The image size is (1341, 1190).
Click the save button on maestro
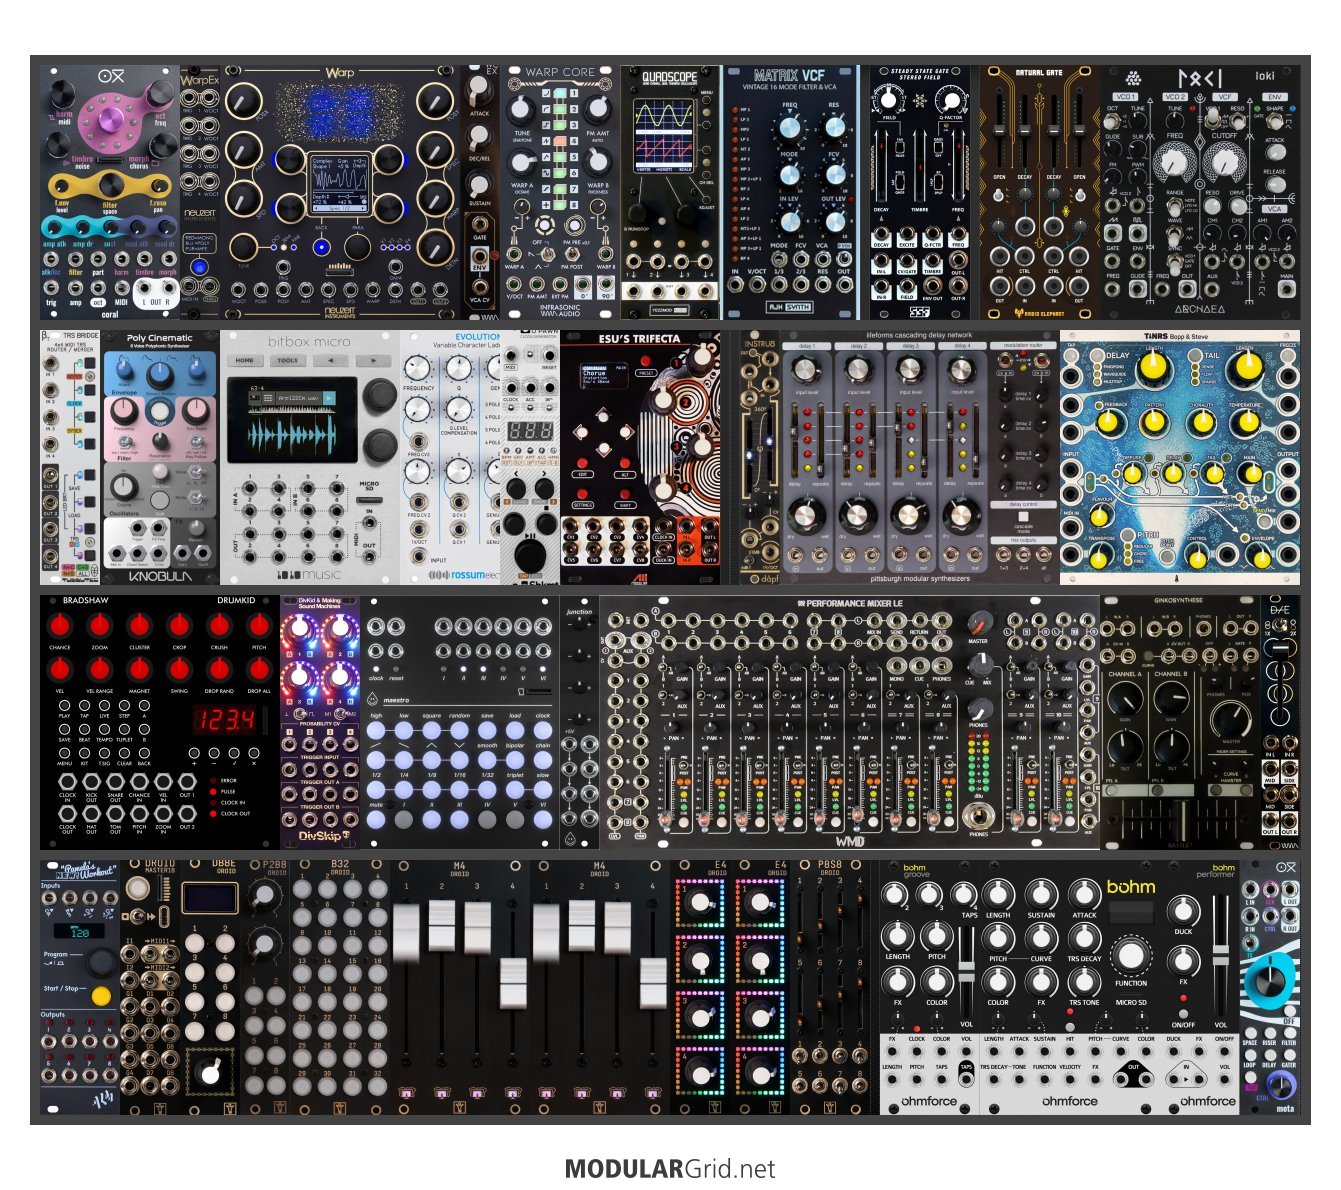(x=487, y=730)
